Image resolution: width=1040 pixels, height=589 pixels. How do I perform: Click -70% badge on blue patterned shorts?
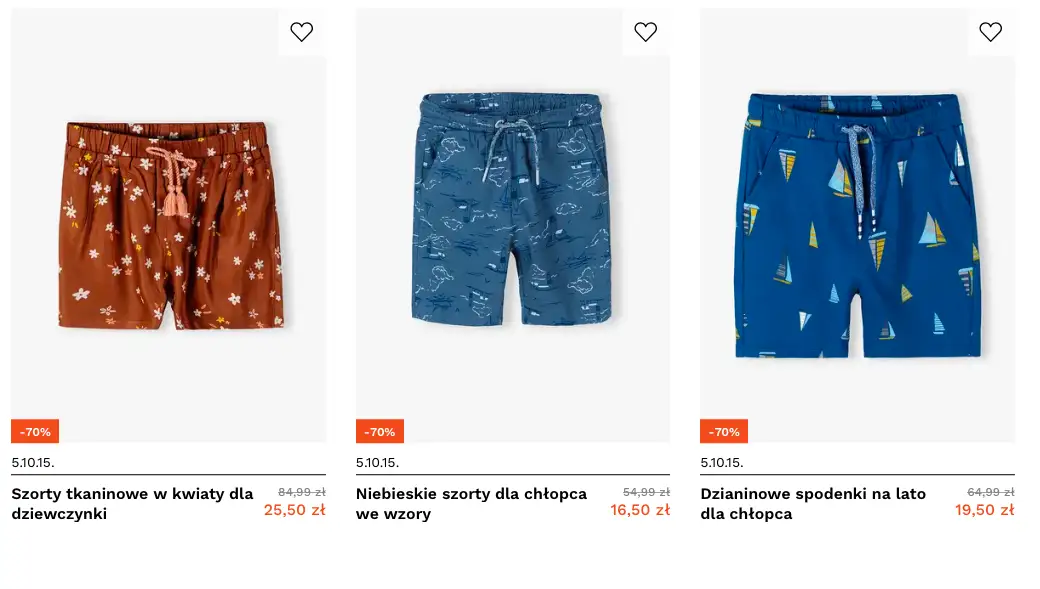380,432
